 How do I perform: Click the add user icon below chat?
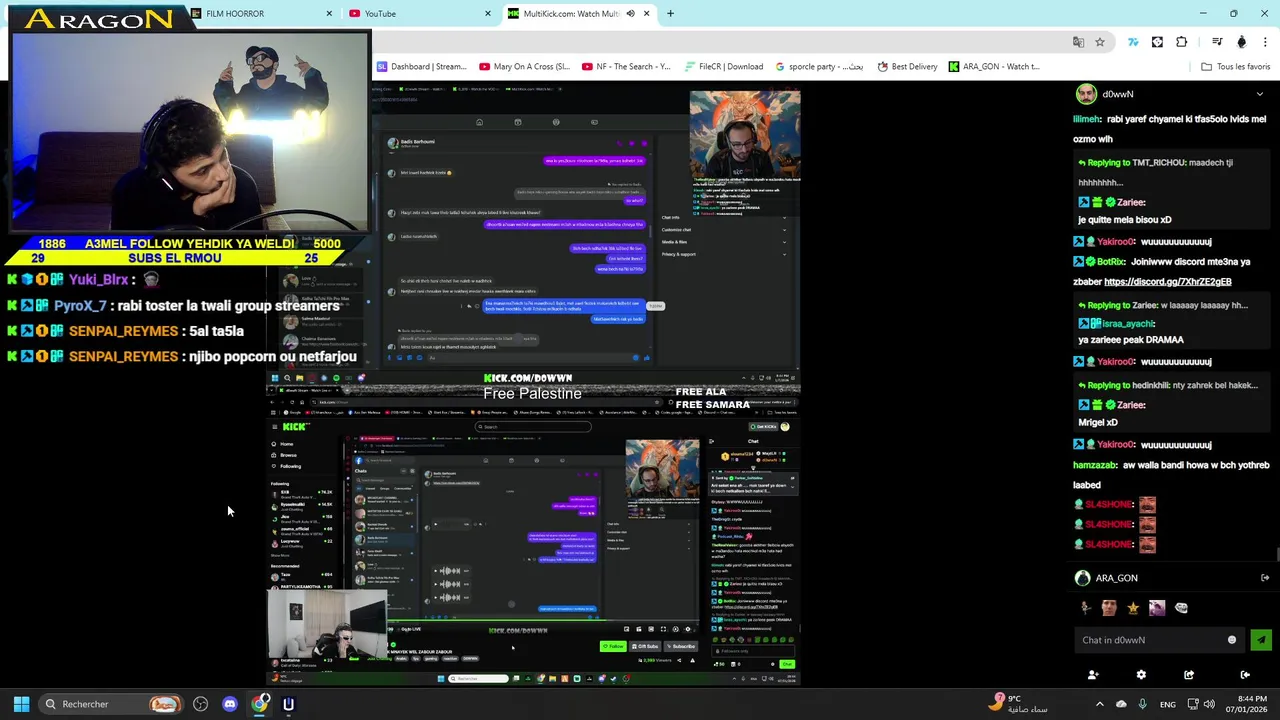1093,675
